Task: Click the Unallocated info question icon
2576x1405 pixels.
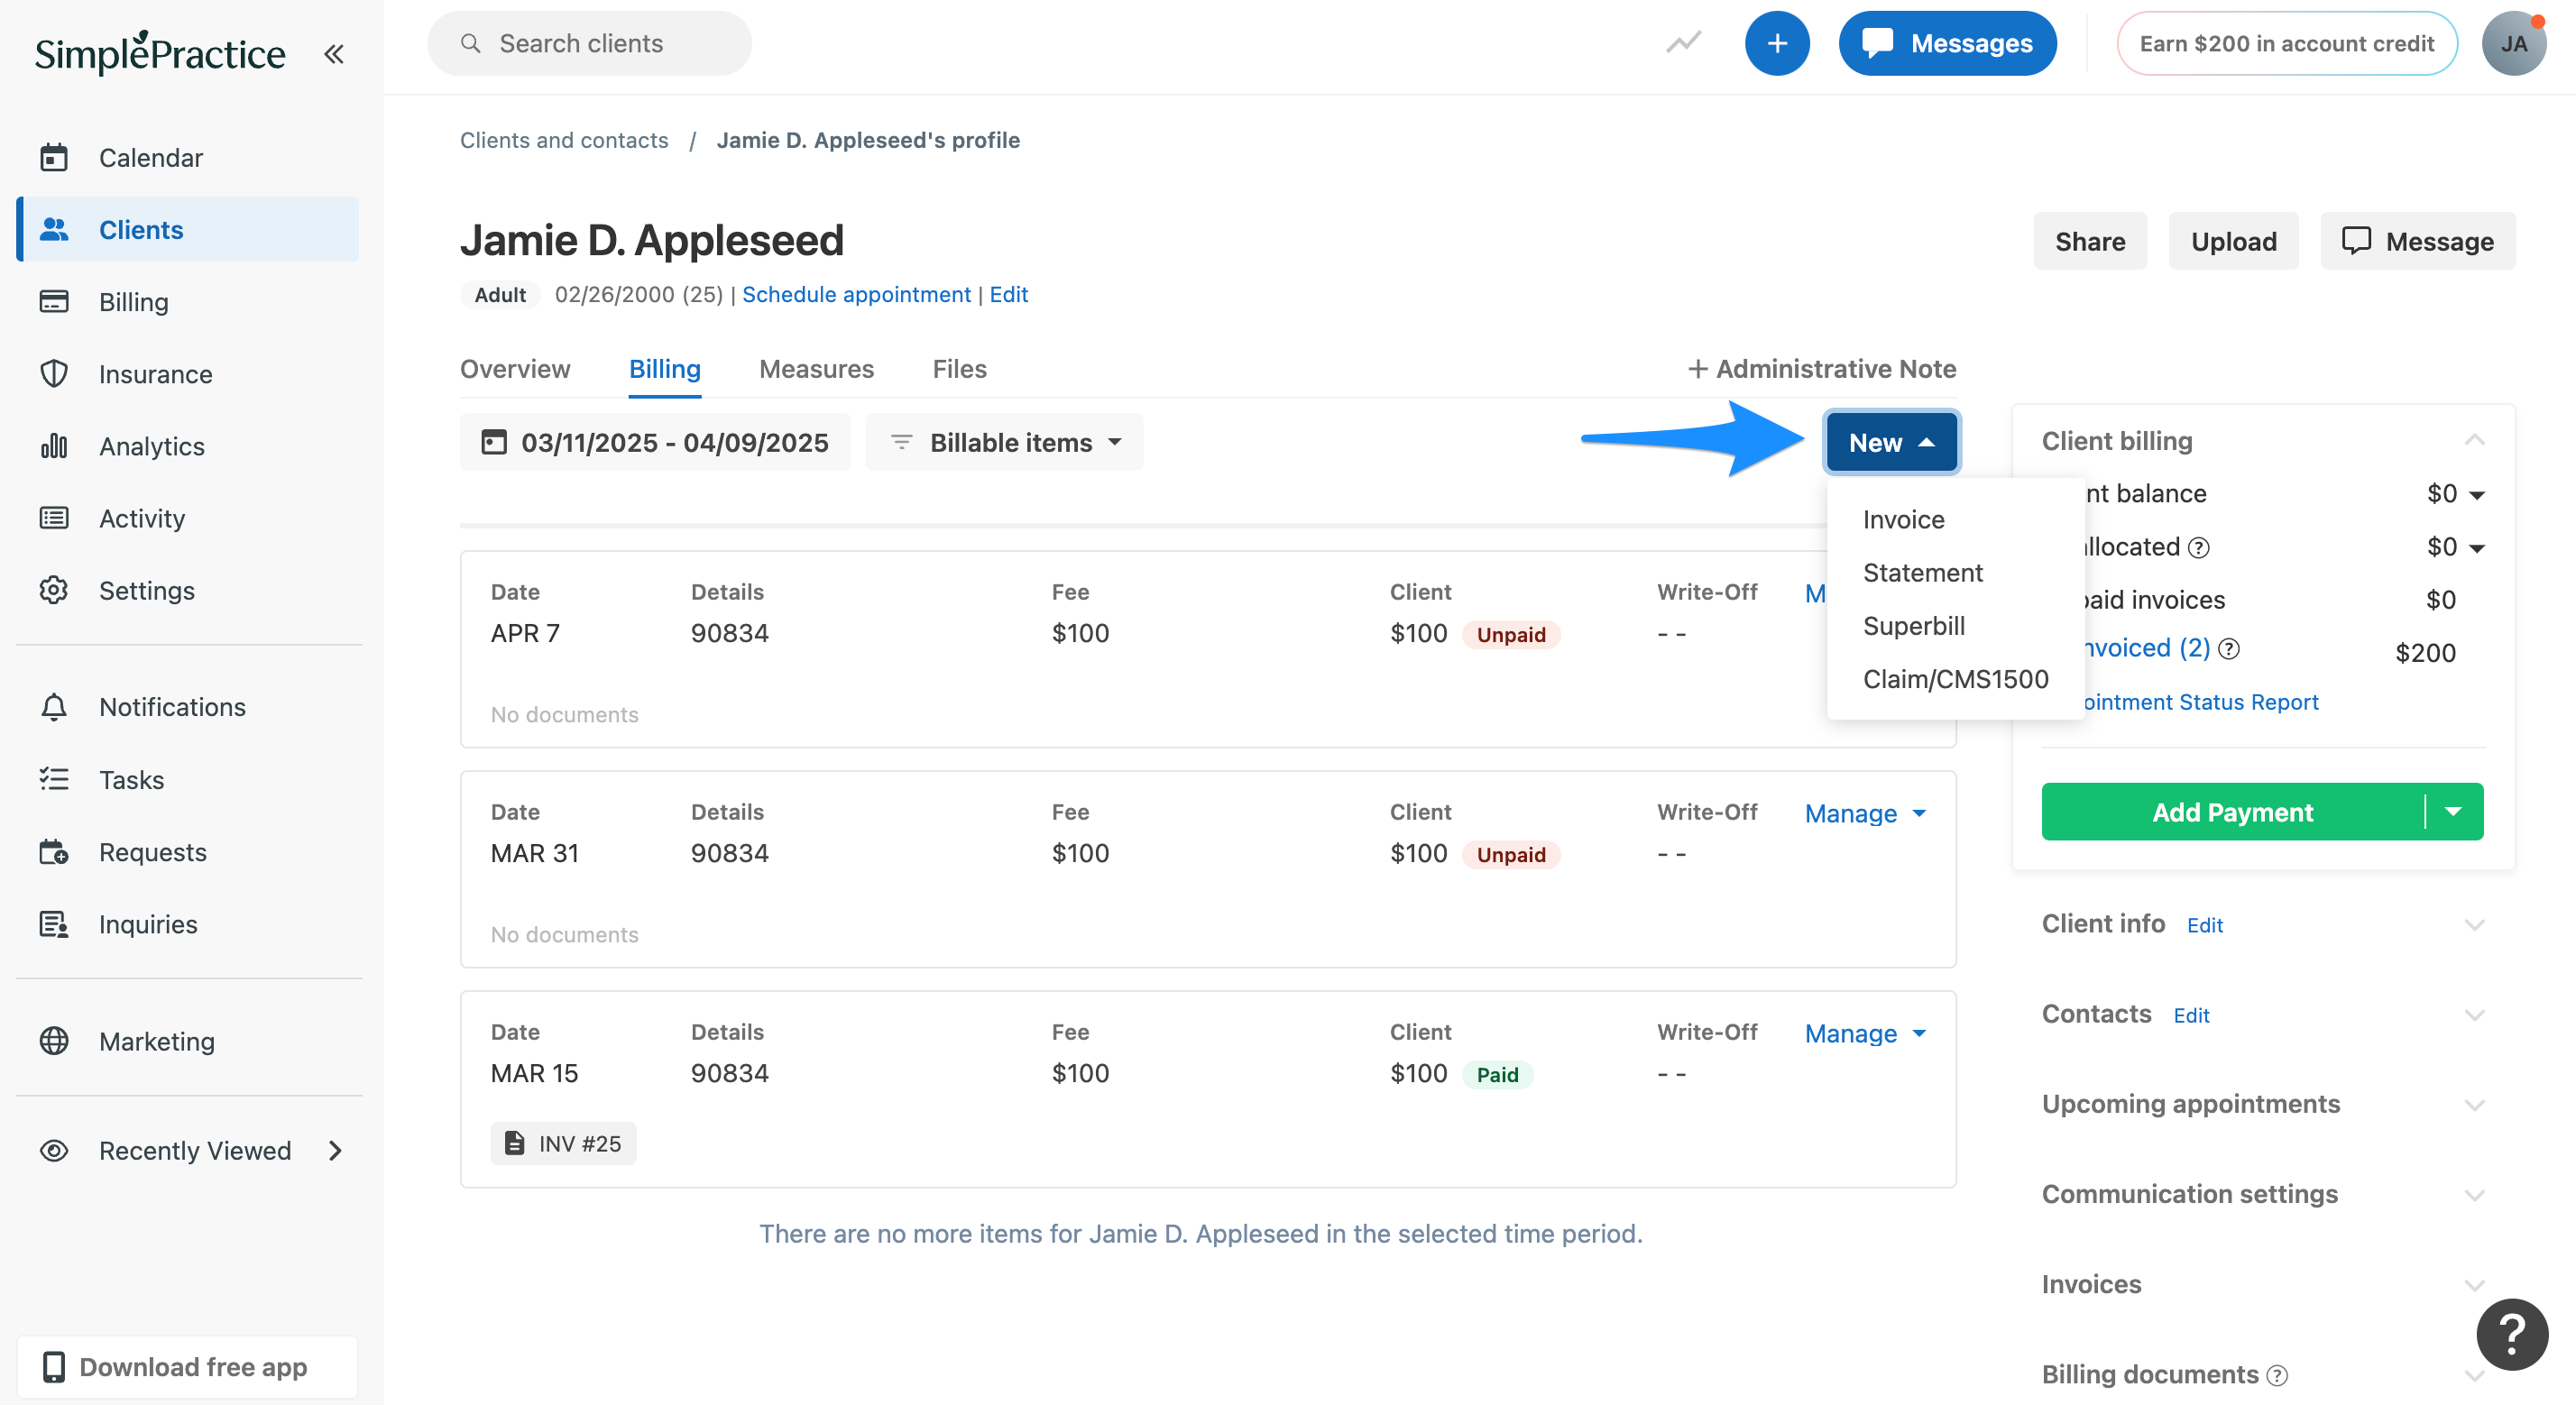Action: (x=2199, y=547)
